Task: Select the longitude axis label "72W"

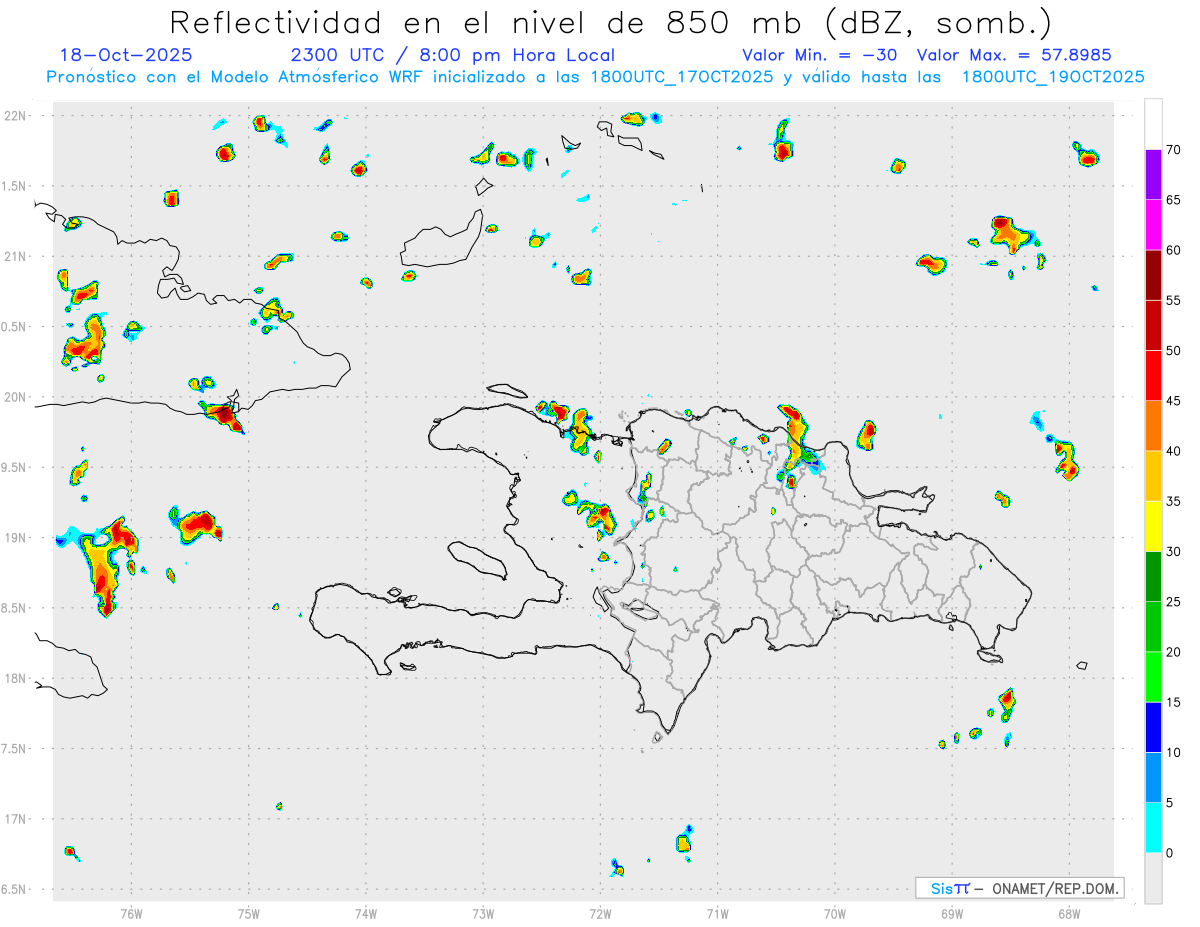Action: 600,913
